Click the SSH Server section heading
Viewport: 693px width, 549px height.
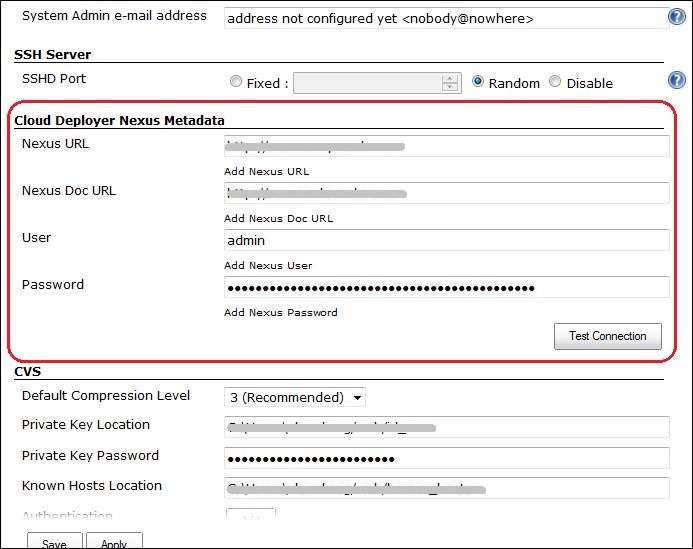(53, 55)
